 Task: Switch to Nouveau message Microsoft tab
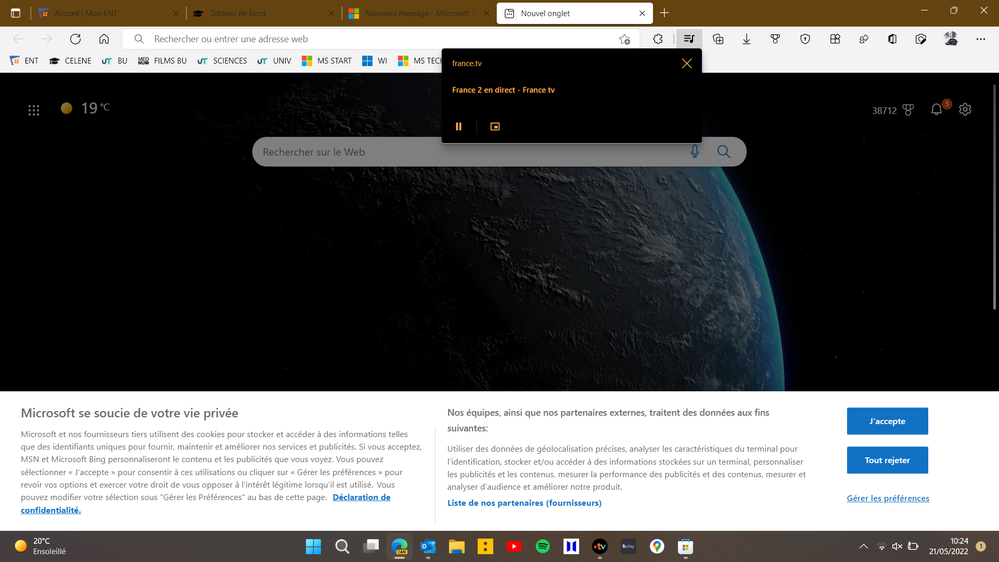(x=419, y=13)
